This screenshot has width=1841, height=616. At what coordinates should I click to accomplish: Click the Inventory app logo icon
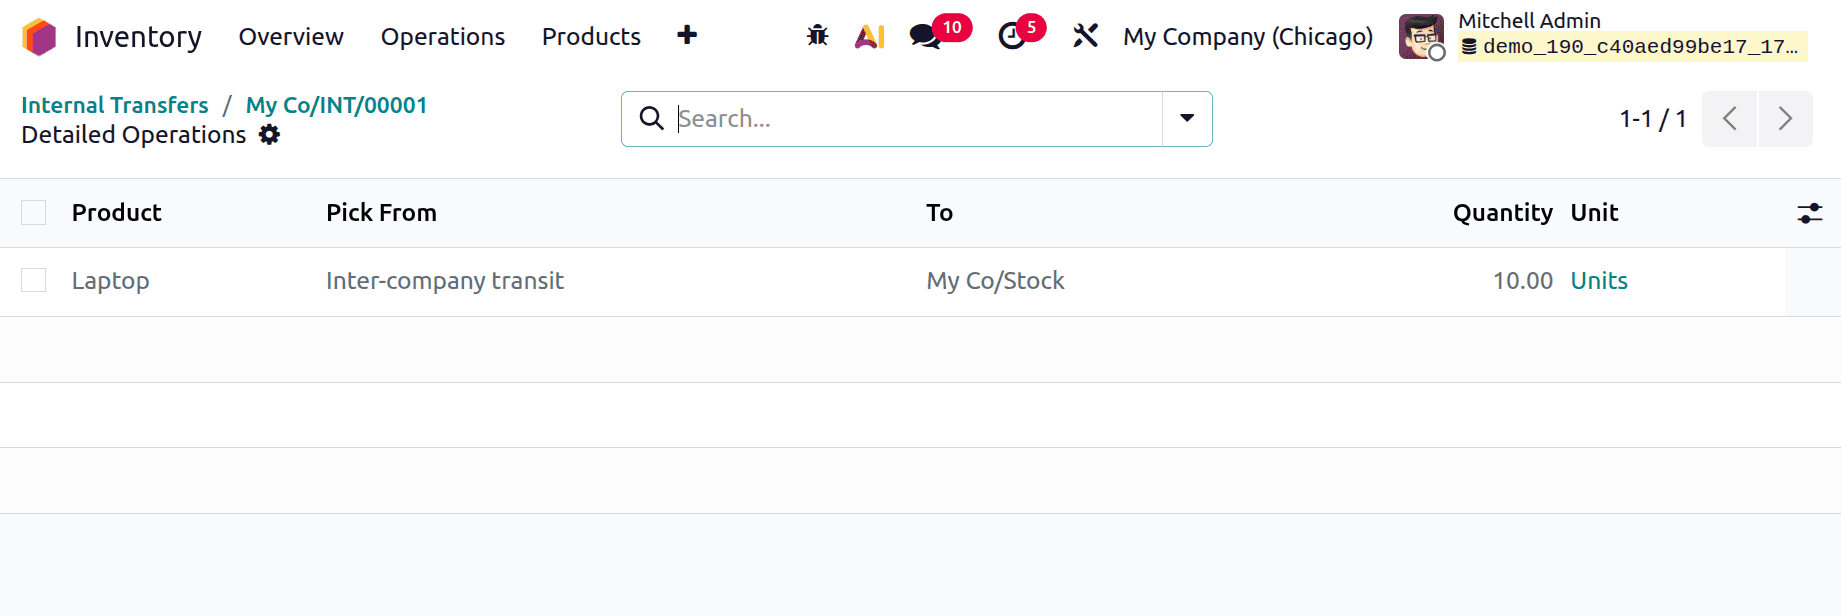click(39, 37)
